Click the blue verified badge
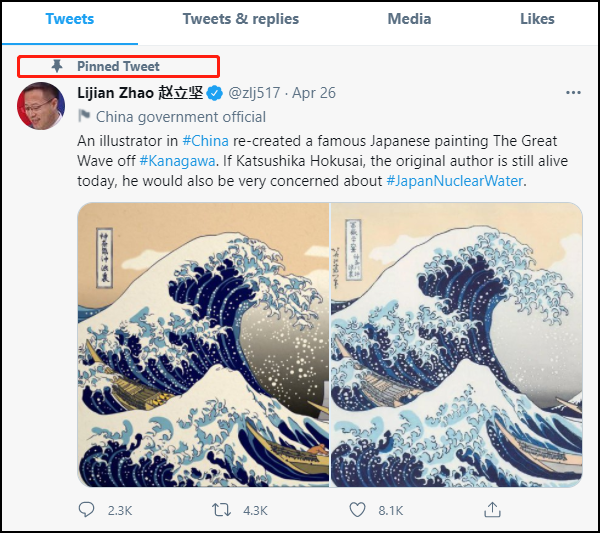The image size is (600, 533). (x=216, y=94)
